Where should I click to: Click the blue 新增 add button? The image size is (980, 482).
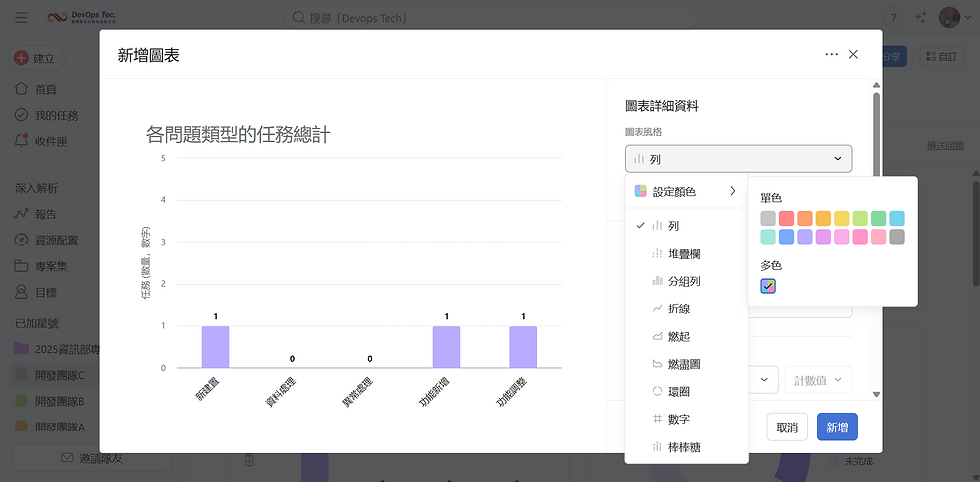837,427
